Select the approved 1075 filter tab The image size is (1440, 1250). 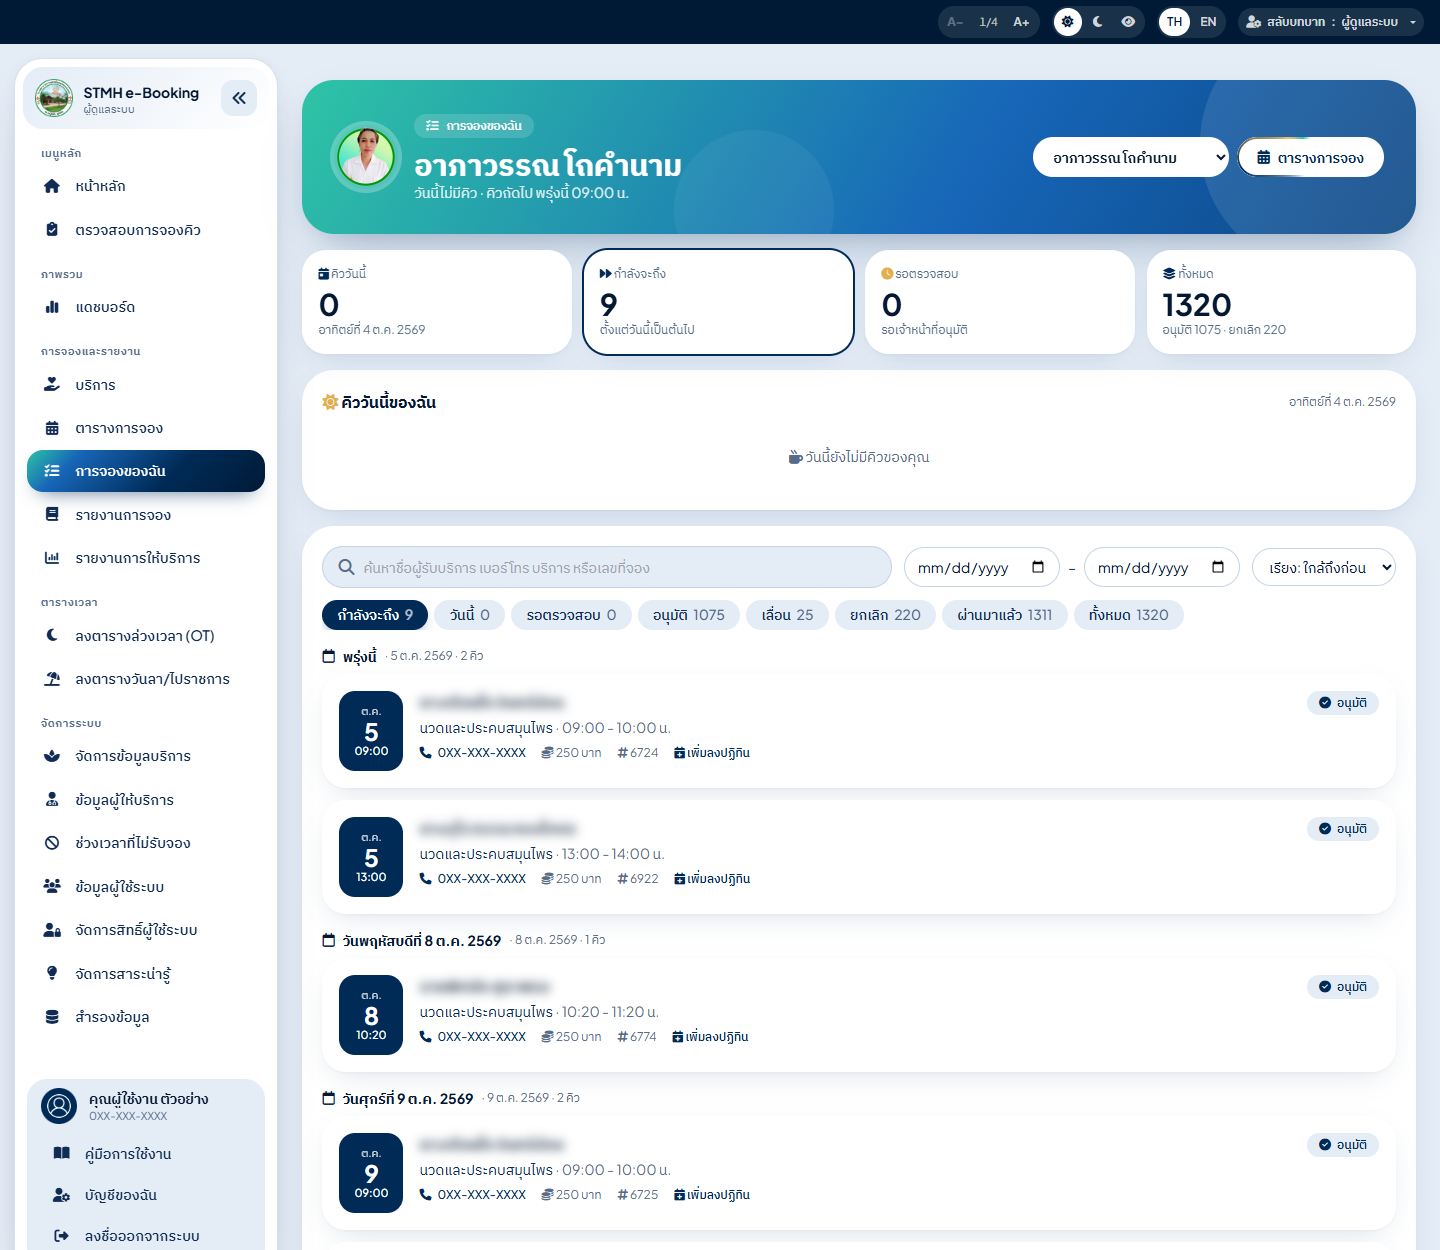click(x=689, y=615)
